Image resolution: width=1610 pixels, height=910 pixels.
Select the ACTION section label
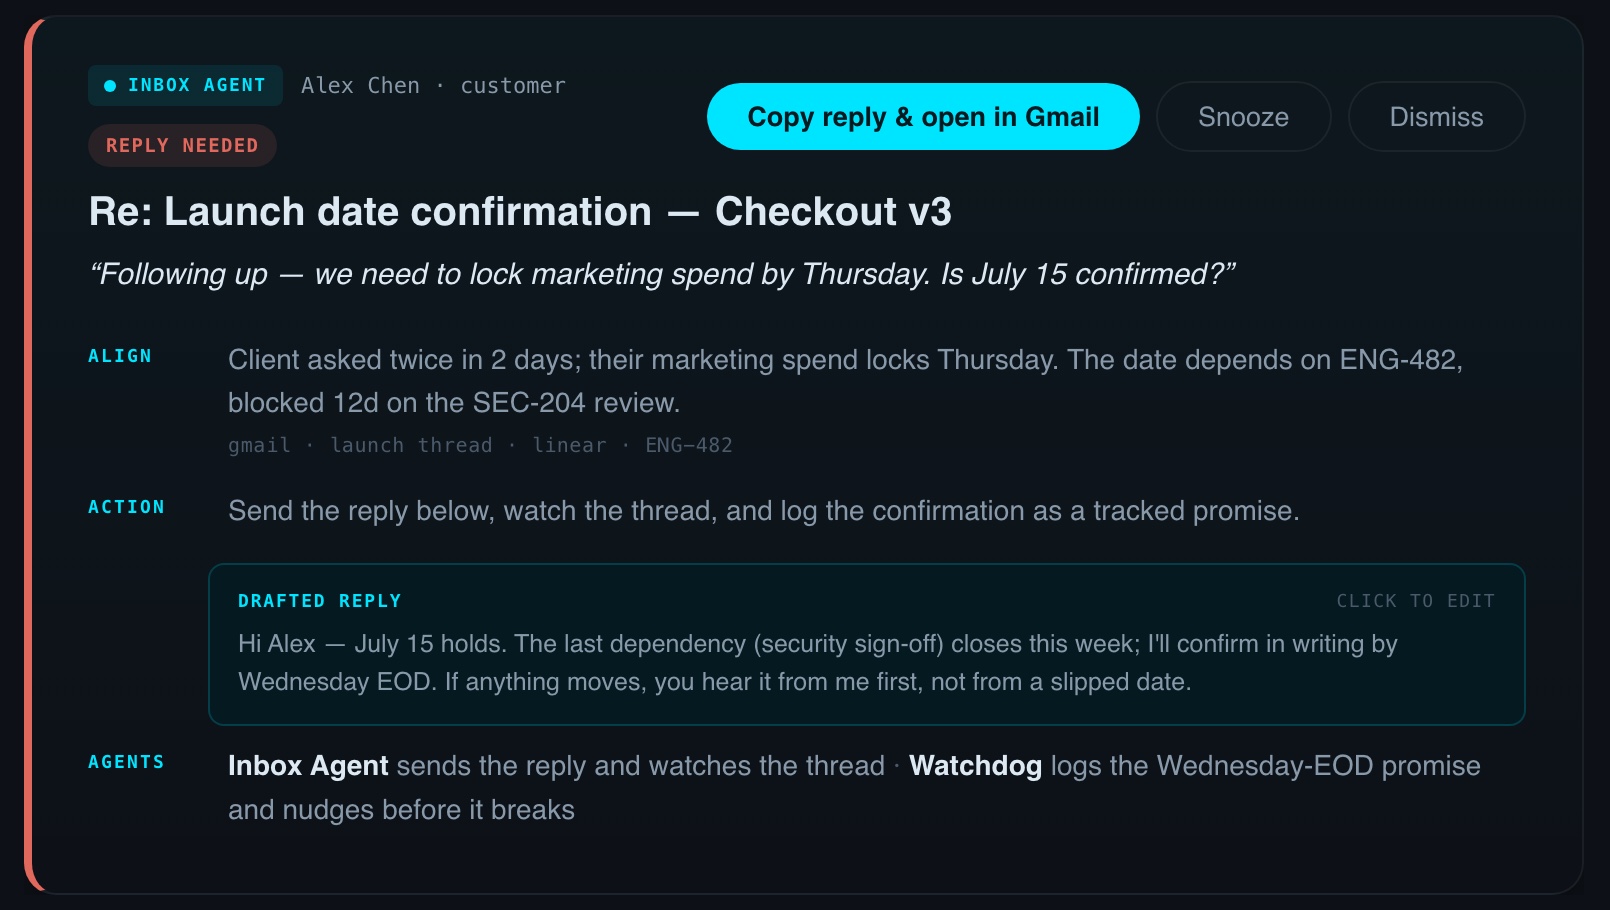(x=126, y=507)
